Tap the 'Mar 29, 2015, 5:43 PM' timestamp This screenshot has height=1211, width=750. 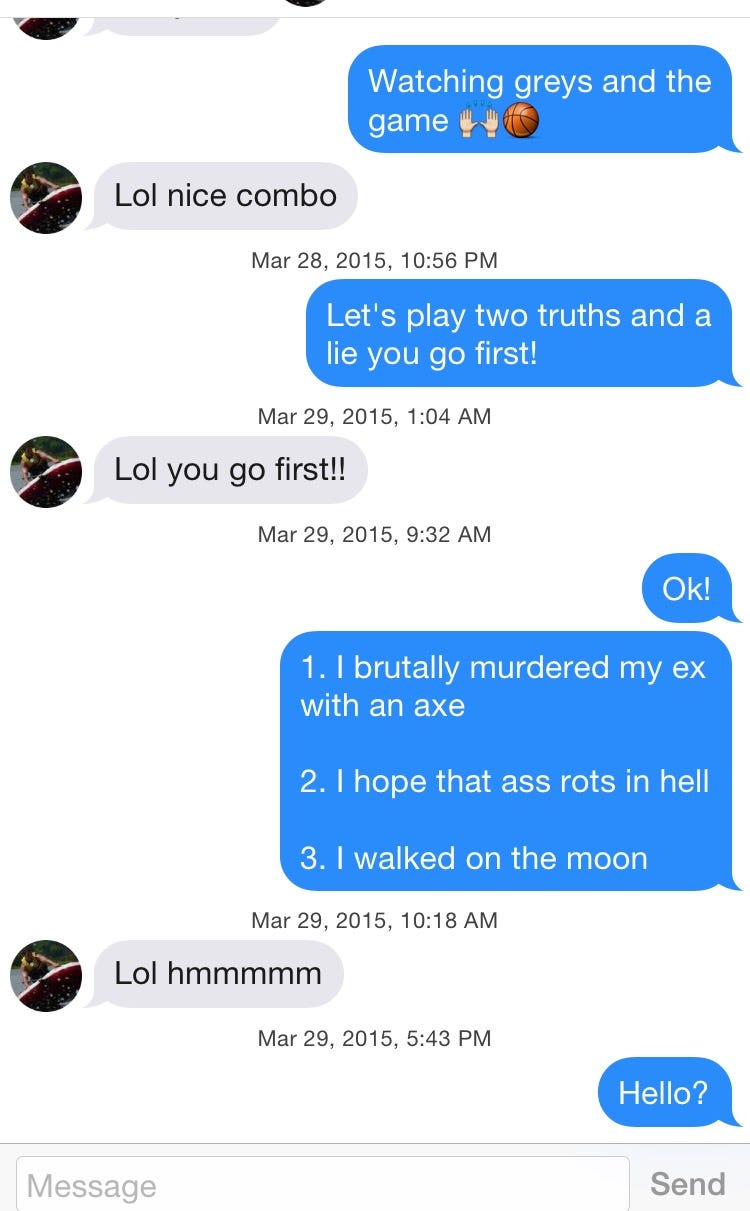(375, 1038)
